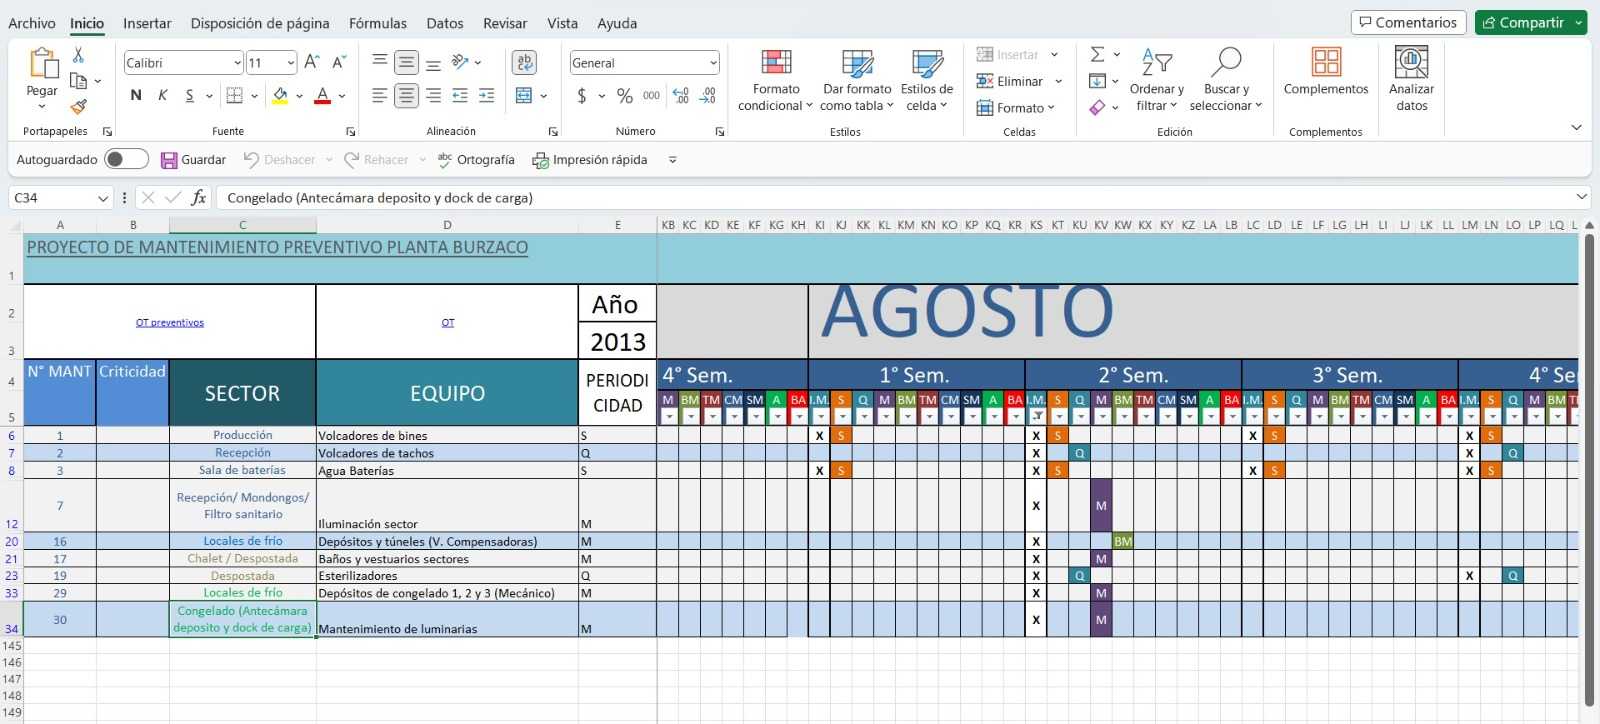Click the format painter brush icon
This screenshot has height=724, width=1600.
[79, 106]
